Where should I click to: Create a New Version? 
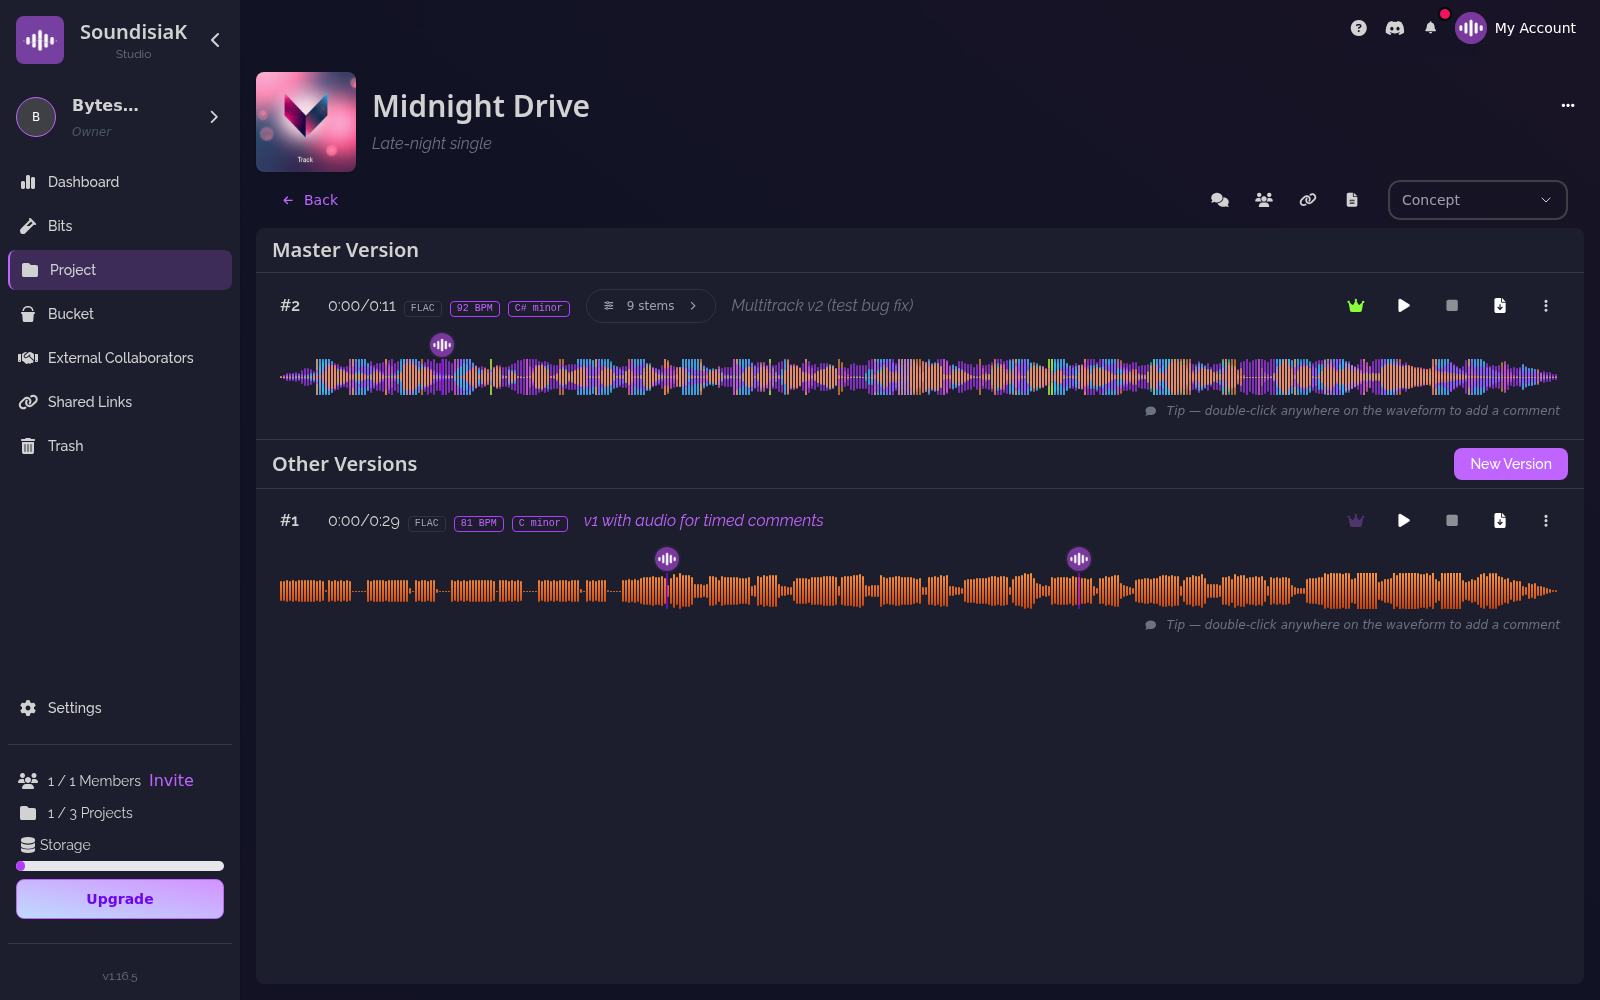pos(1511,464)
